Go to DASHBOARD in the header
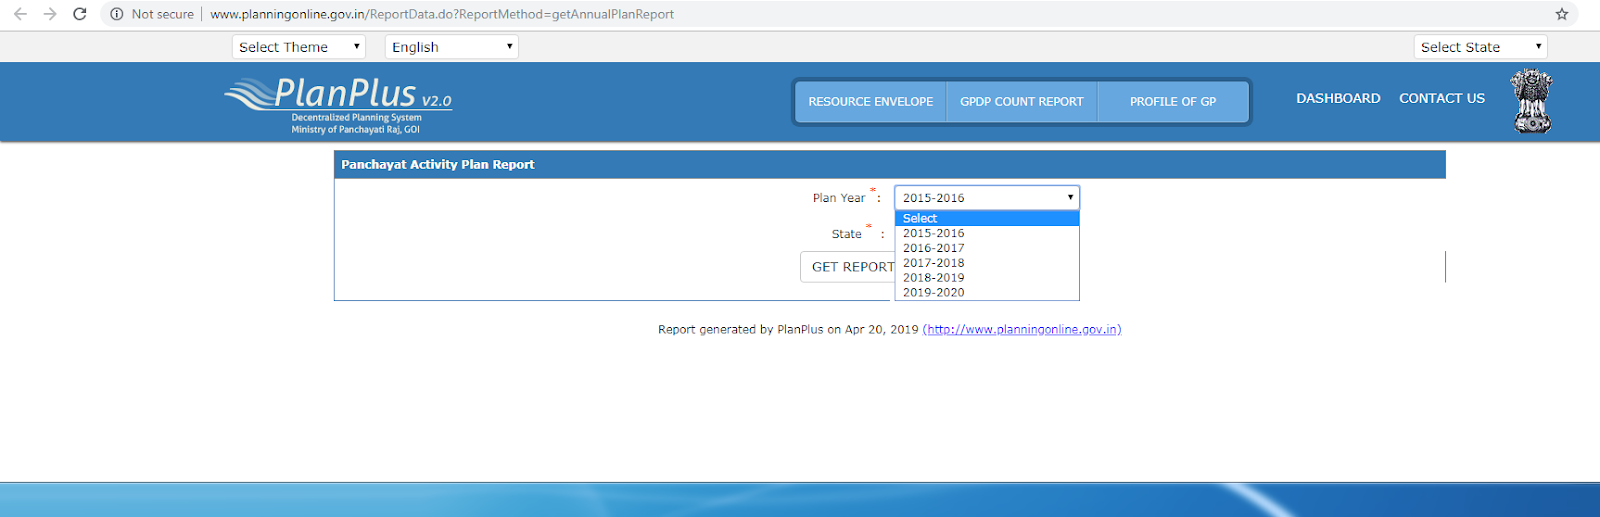The height and width of the screenshot is (517, 1600). 1338,98
